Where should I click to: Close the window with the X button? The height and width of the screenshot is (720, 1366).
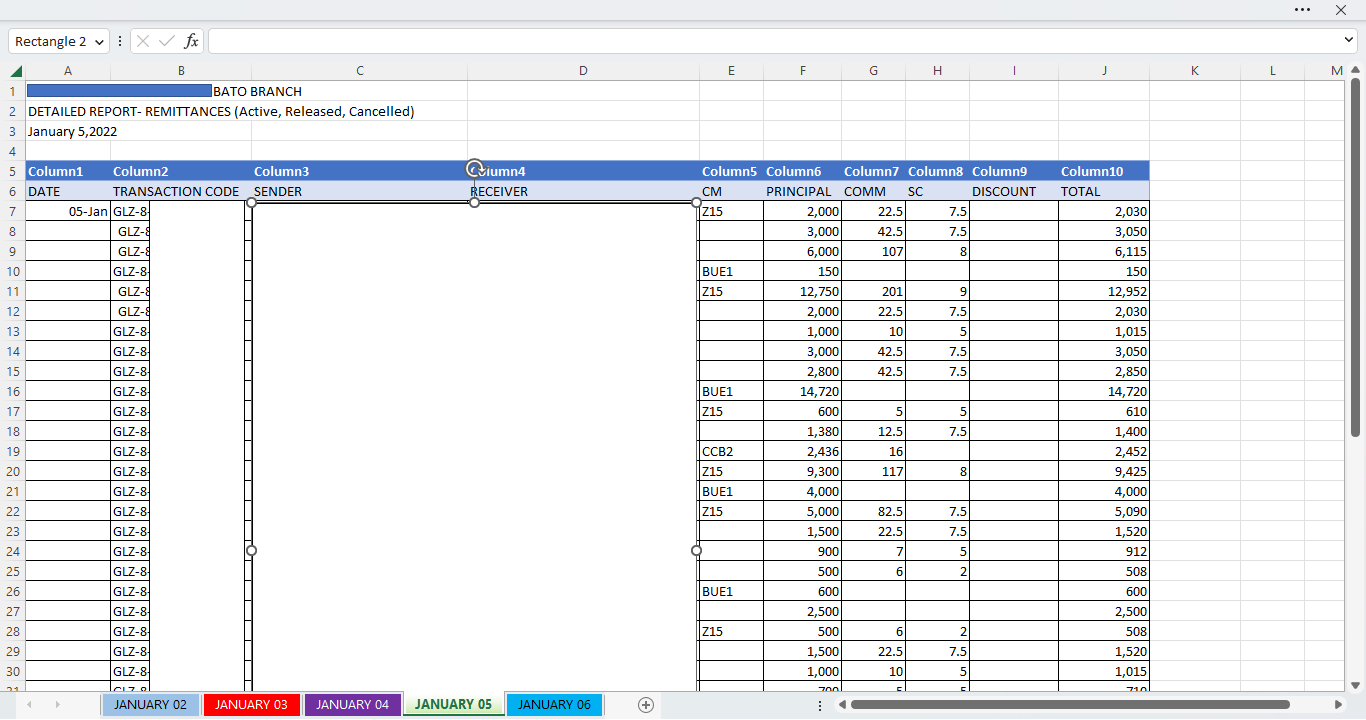tap(1341, 10)
